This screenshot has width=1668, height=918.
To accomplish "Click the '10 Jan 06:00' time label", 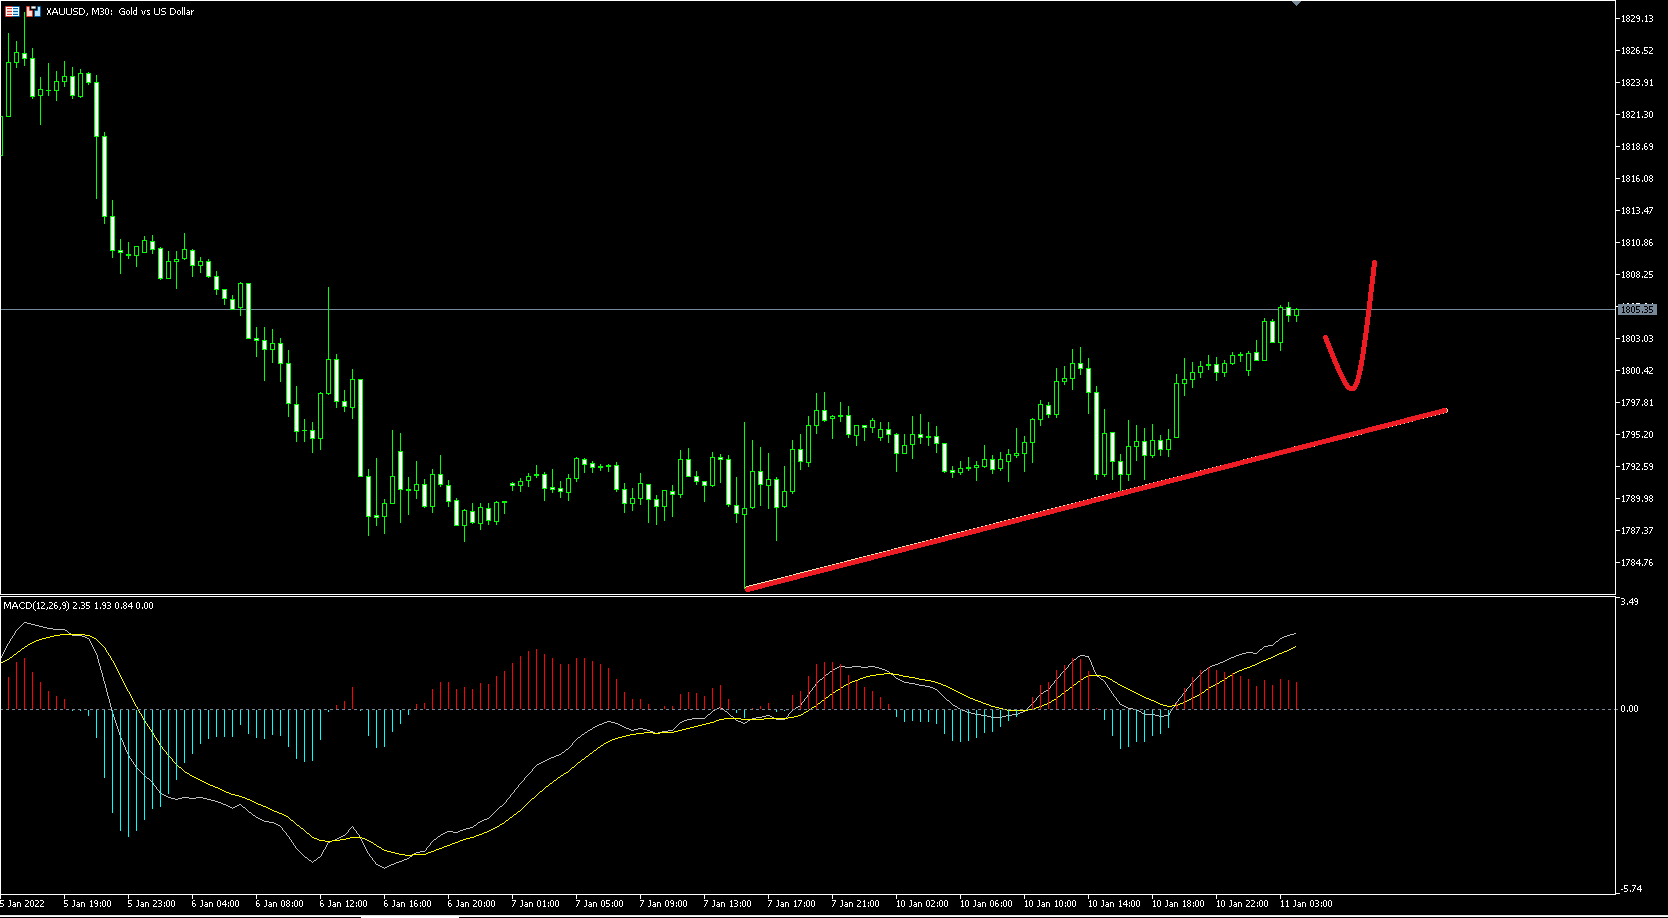I will 986,904.
